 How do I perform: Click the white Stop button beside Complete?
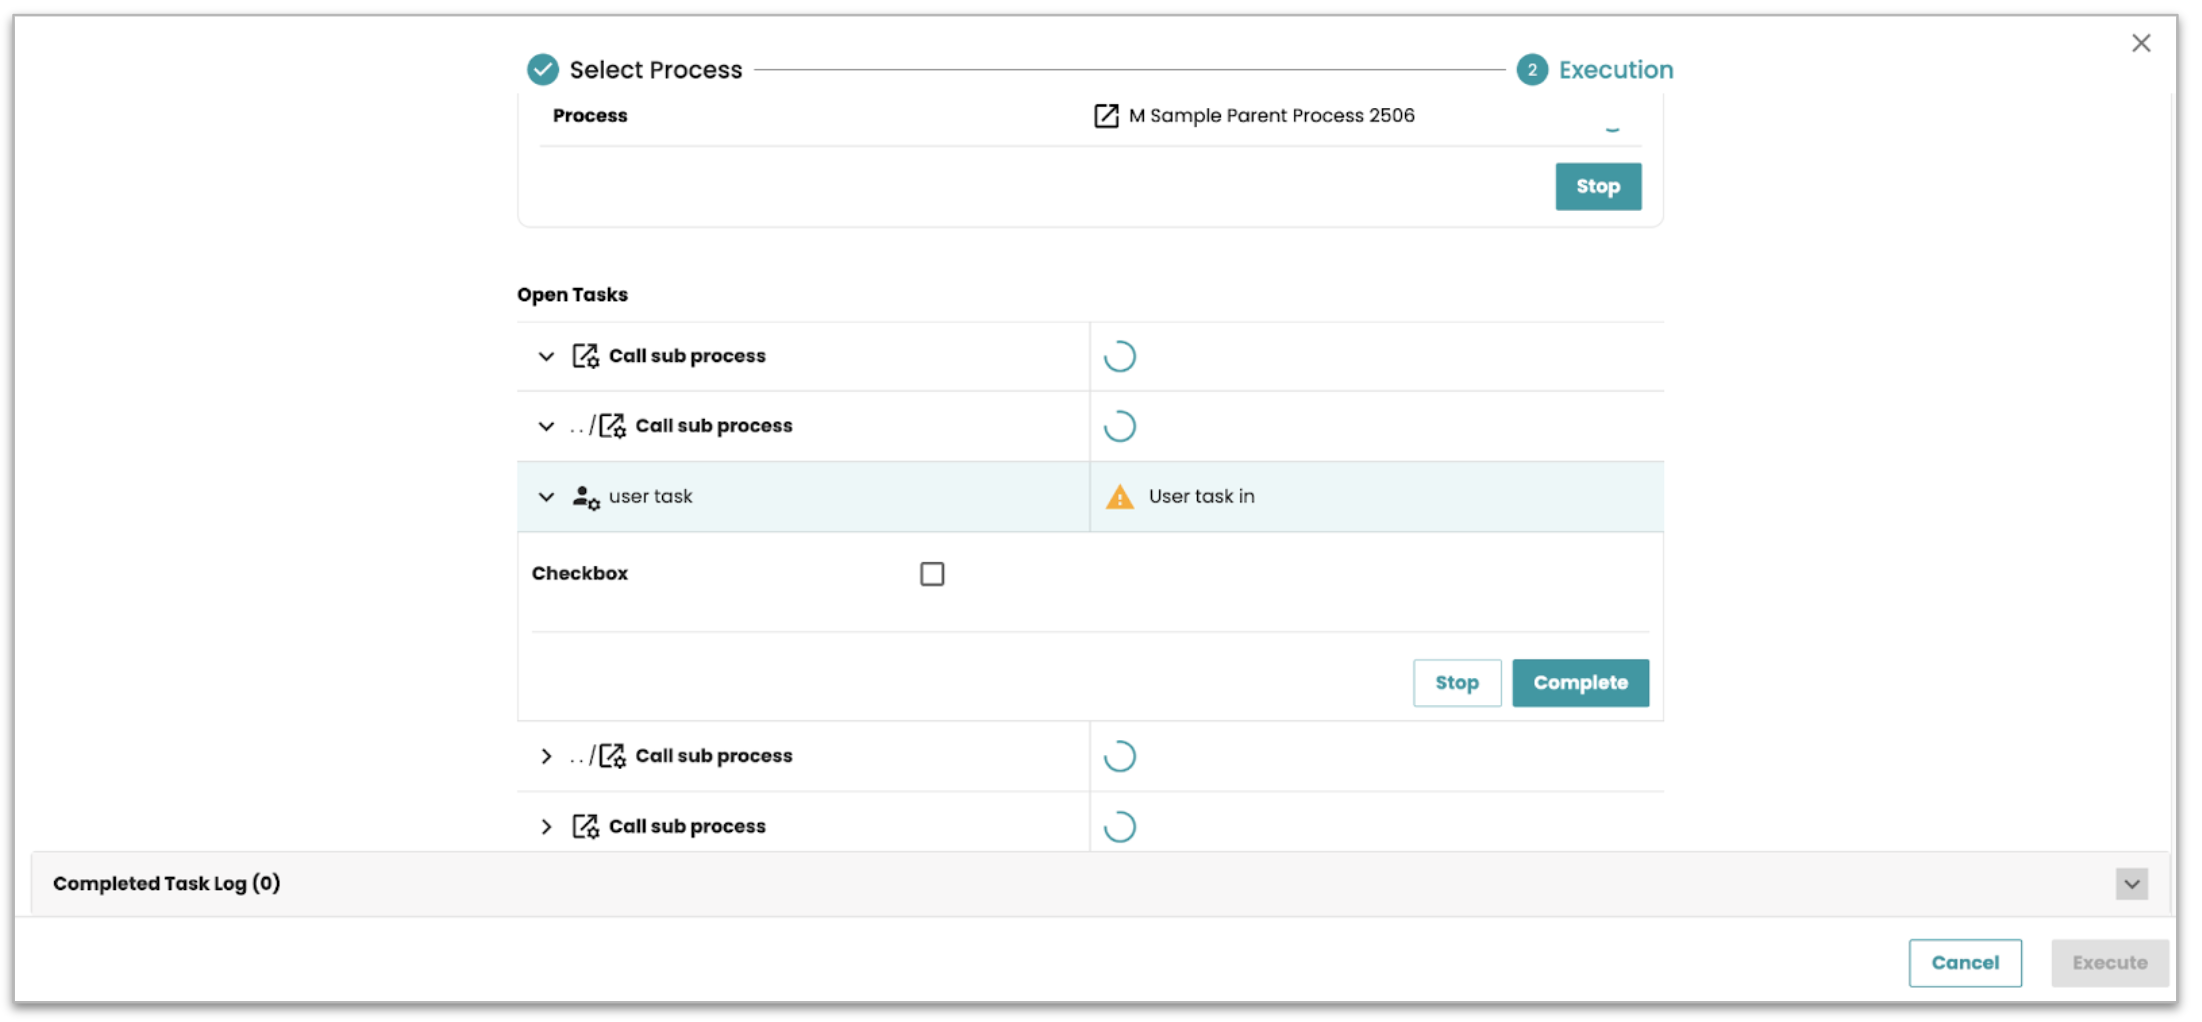click(x=1456, y=683)
